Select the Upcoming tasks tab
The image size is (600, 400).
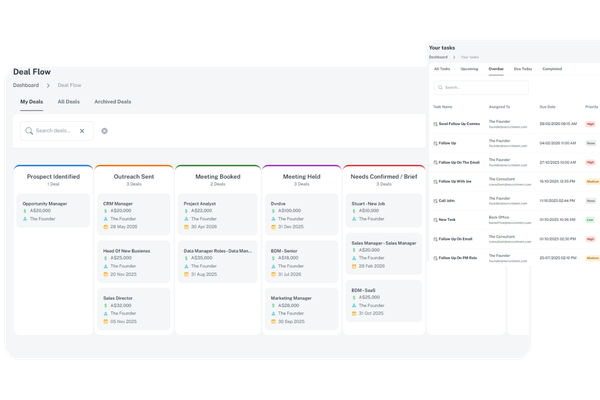pyautogui.click(x=467, y=70)
